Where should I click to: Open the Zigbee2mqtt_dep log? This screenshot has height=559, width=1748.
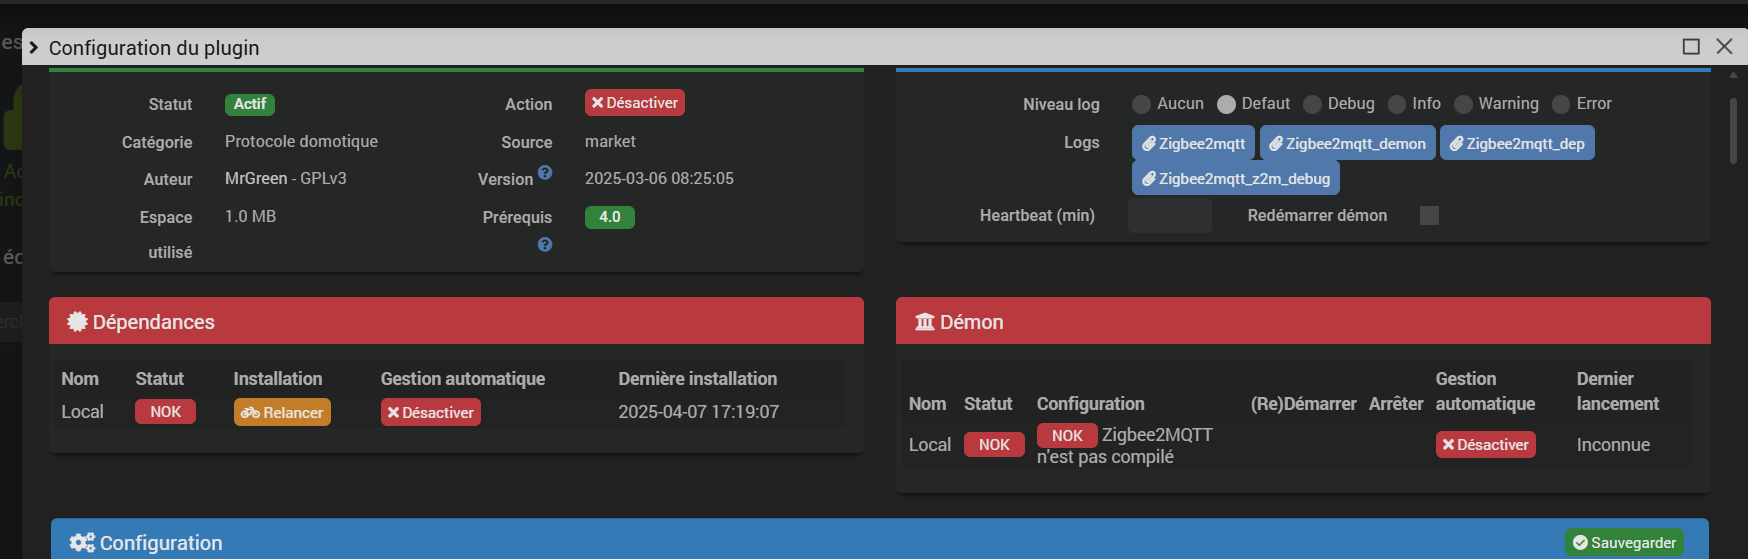click(x=1517, y=143)
